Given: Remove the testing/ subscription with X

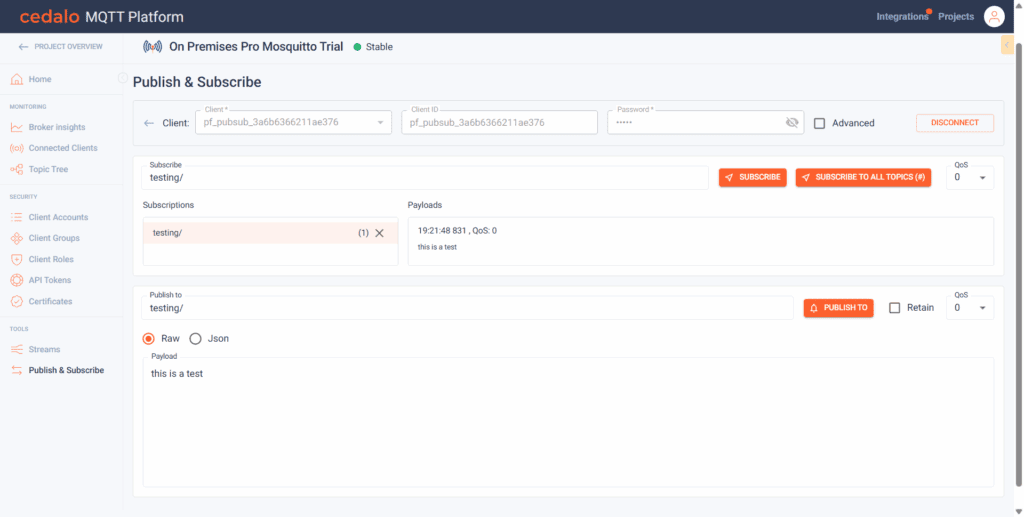Looking at the screenshot, I should click(379, 233).
